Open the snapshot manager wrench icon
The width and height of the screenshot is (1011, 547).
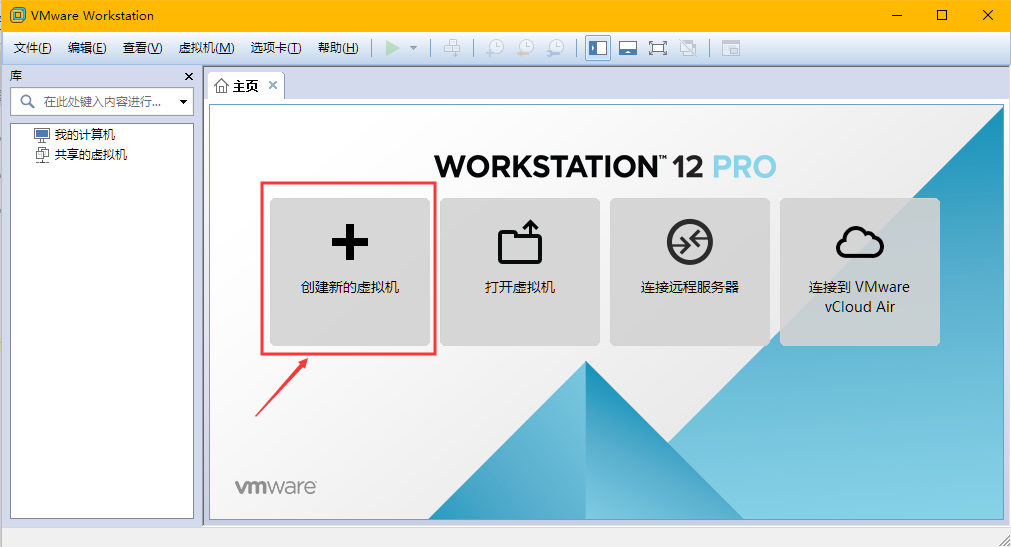[555, 48]
